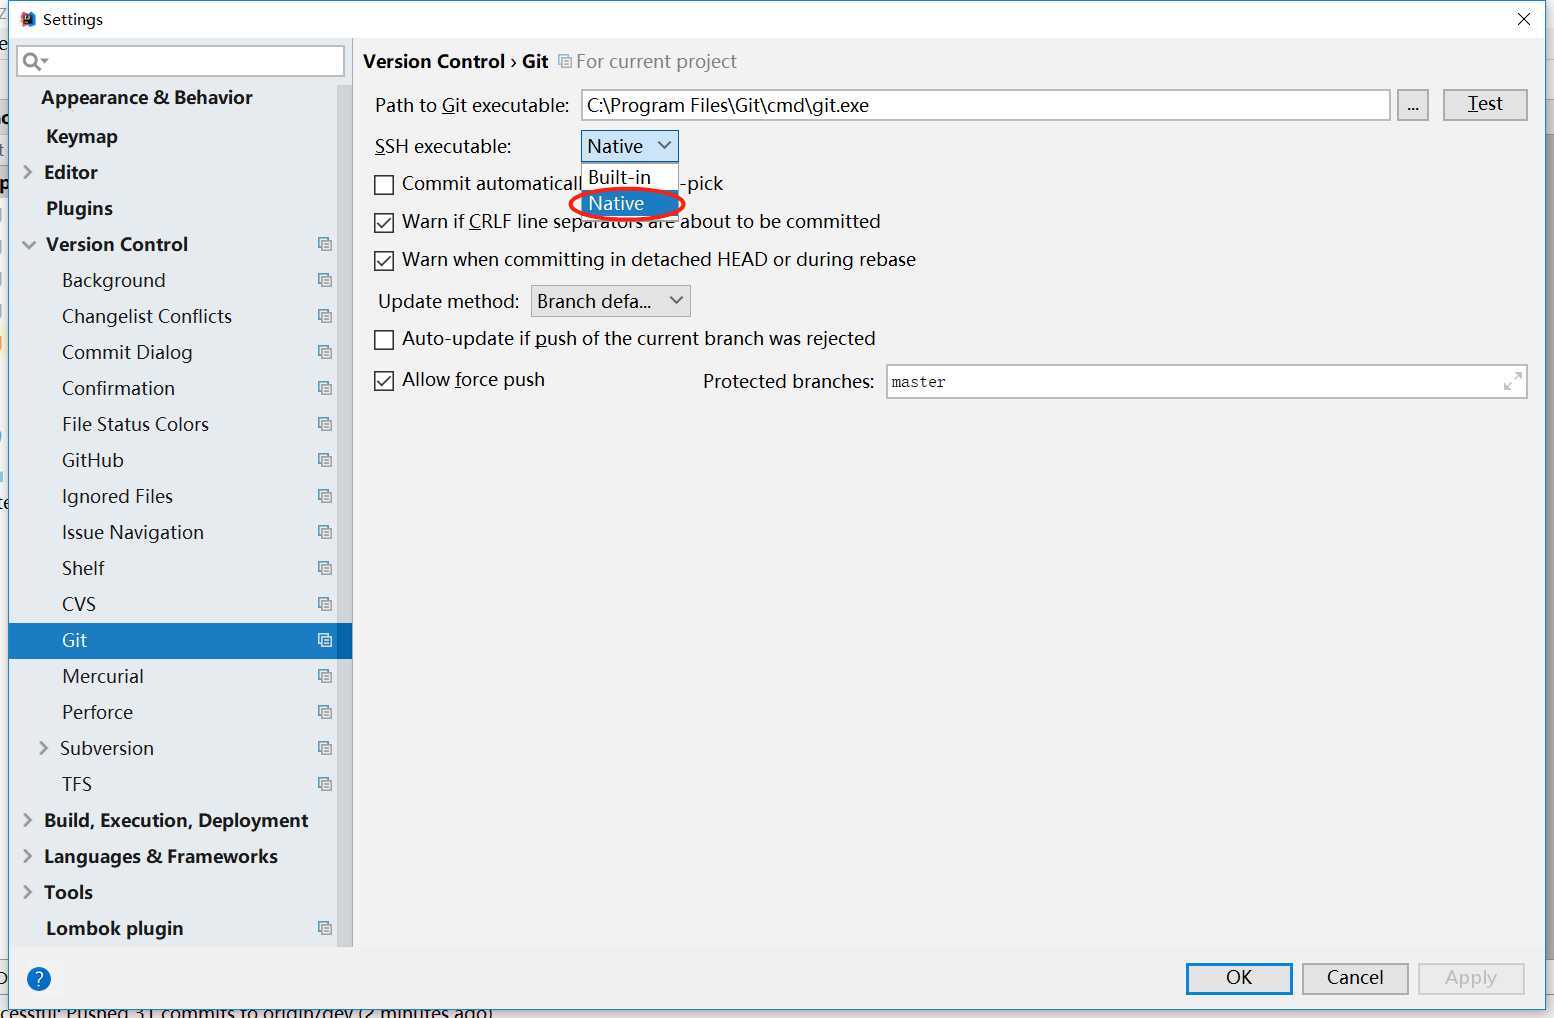Select Perforce in the settings tree
The height and width of the screenshot is (1018, 1554).
pos(97,712)
